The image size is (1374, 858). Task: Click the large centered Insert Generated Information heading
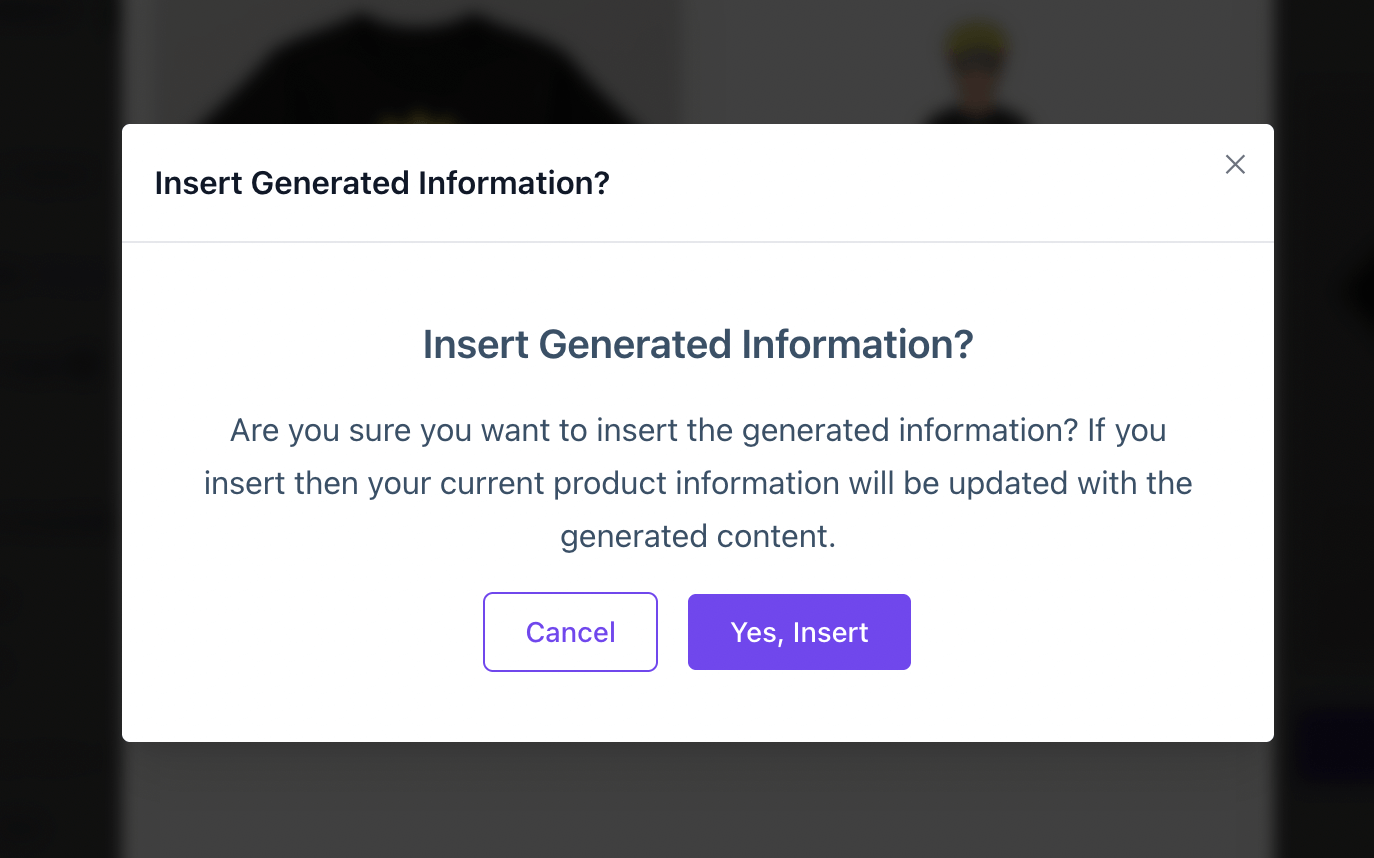point(698,345)
